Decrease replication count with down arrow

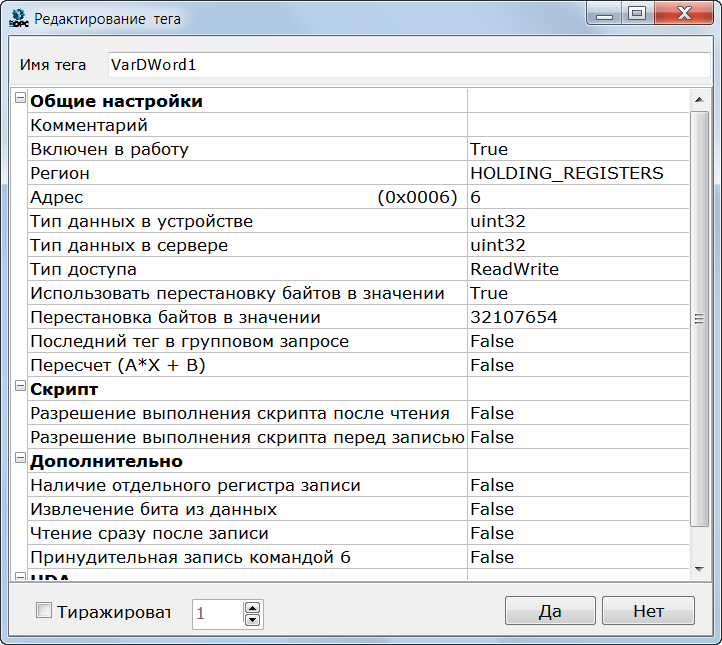tap(253, 620)
